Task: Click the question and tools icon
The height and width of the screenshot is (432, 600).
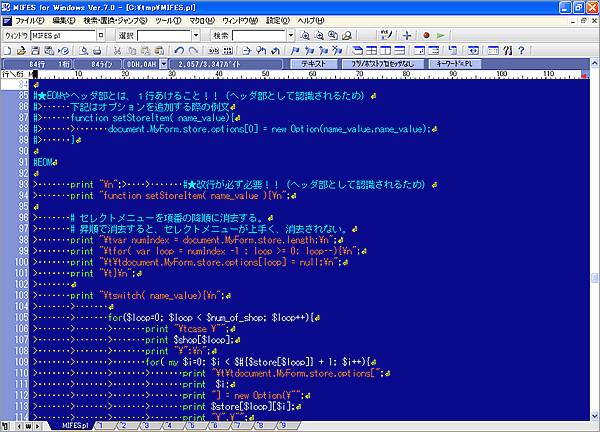Action: (x=507, y=51)
